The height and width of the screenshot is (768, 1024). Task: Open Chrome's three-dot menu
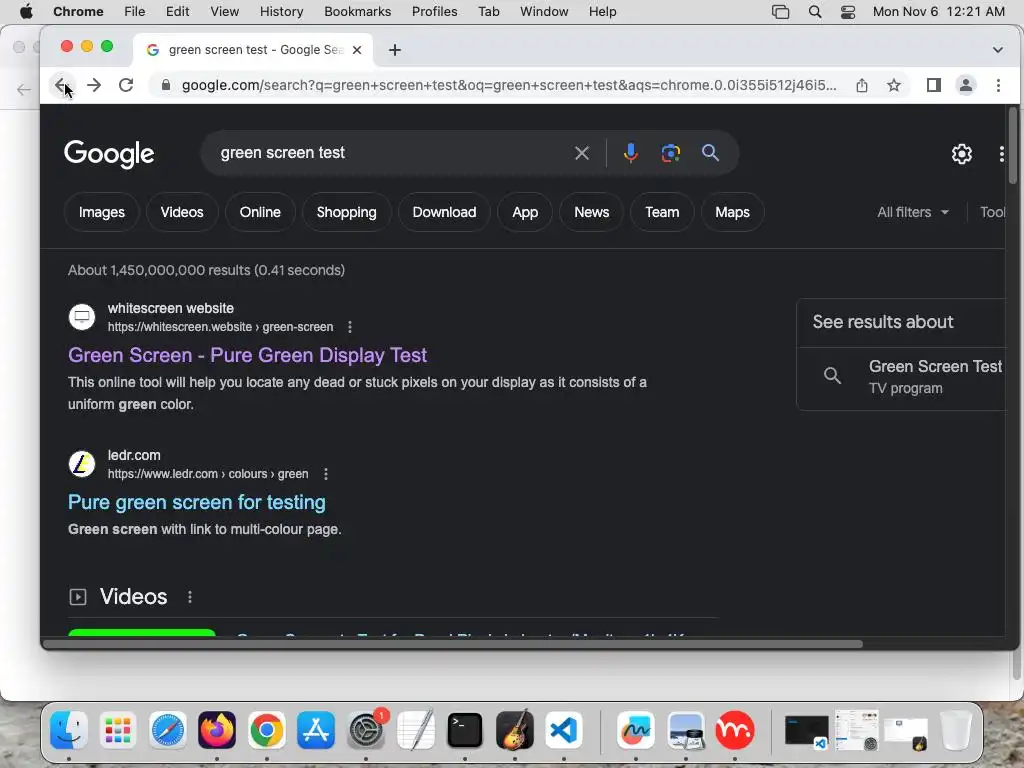point(998,85)
